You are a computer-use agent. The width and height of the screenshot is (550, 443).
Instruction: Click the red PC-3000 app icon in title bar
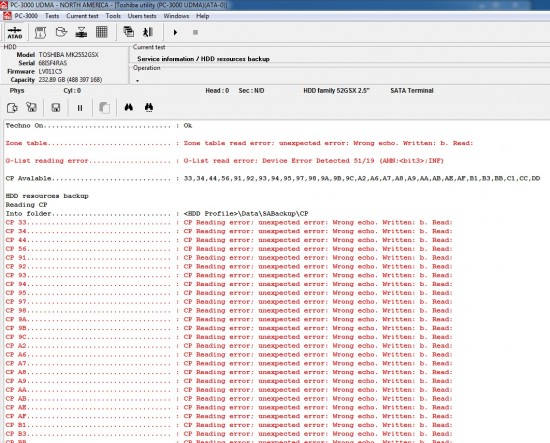coord(4,5)
